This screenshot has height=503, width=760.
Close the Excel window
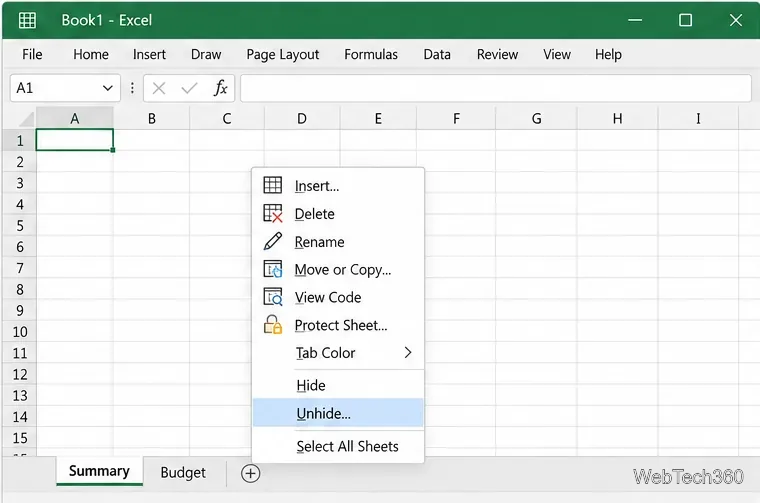(736, 20)
